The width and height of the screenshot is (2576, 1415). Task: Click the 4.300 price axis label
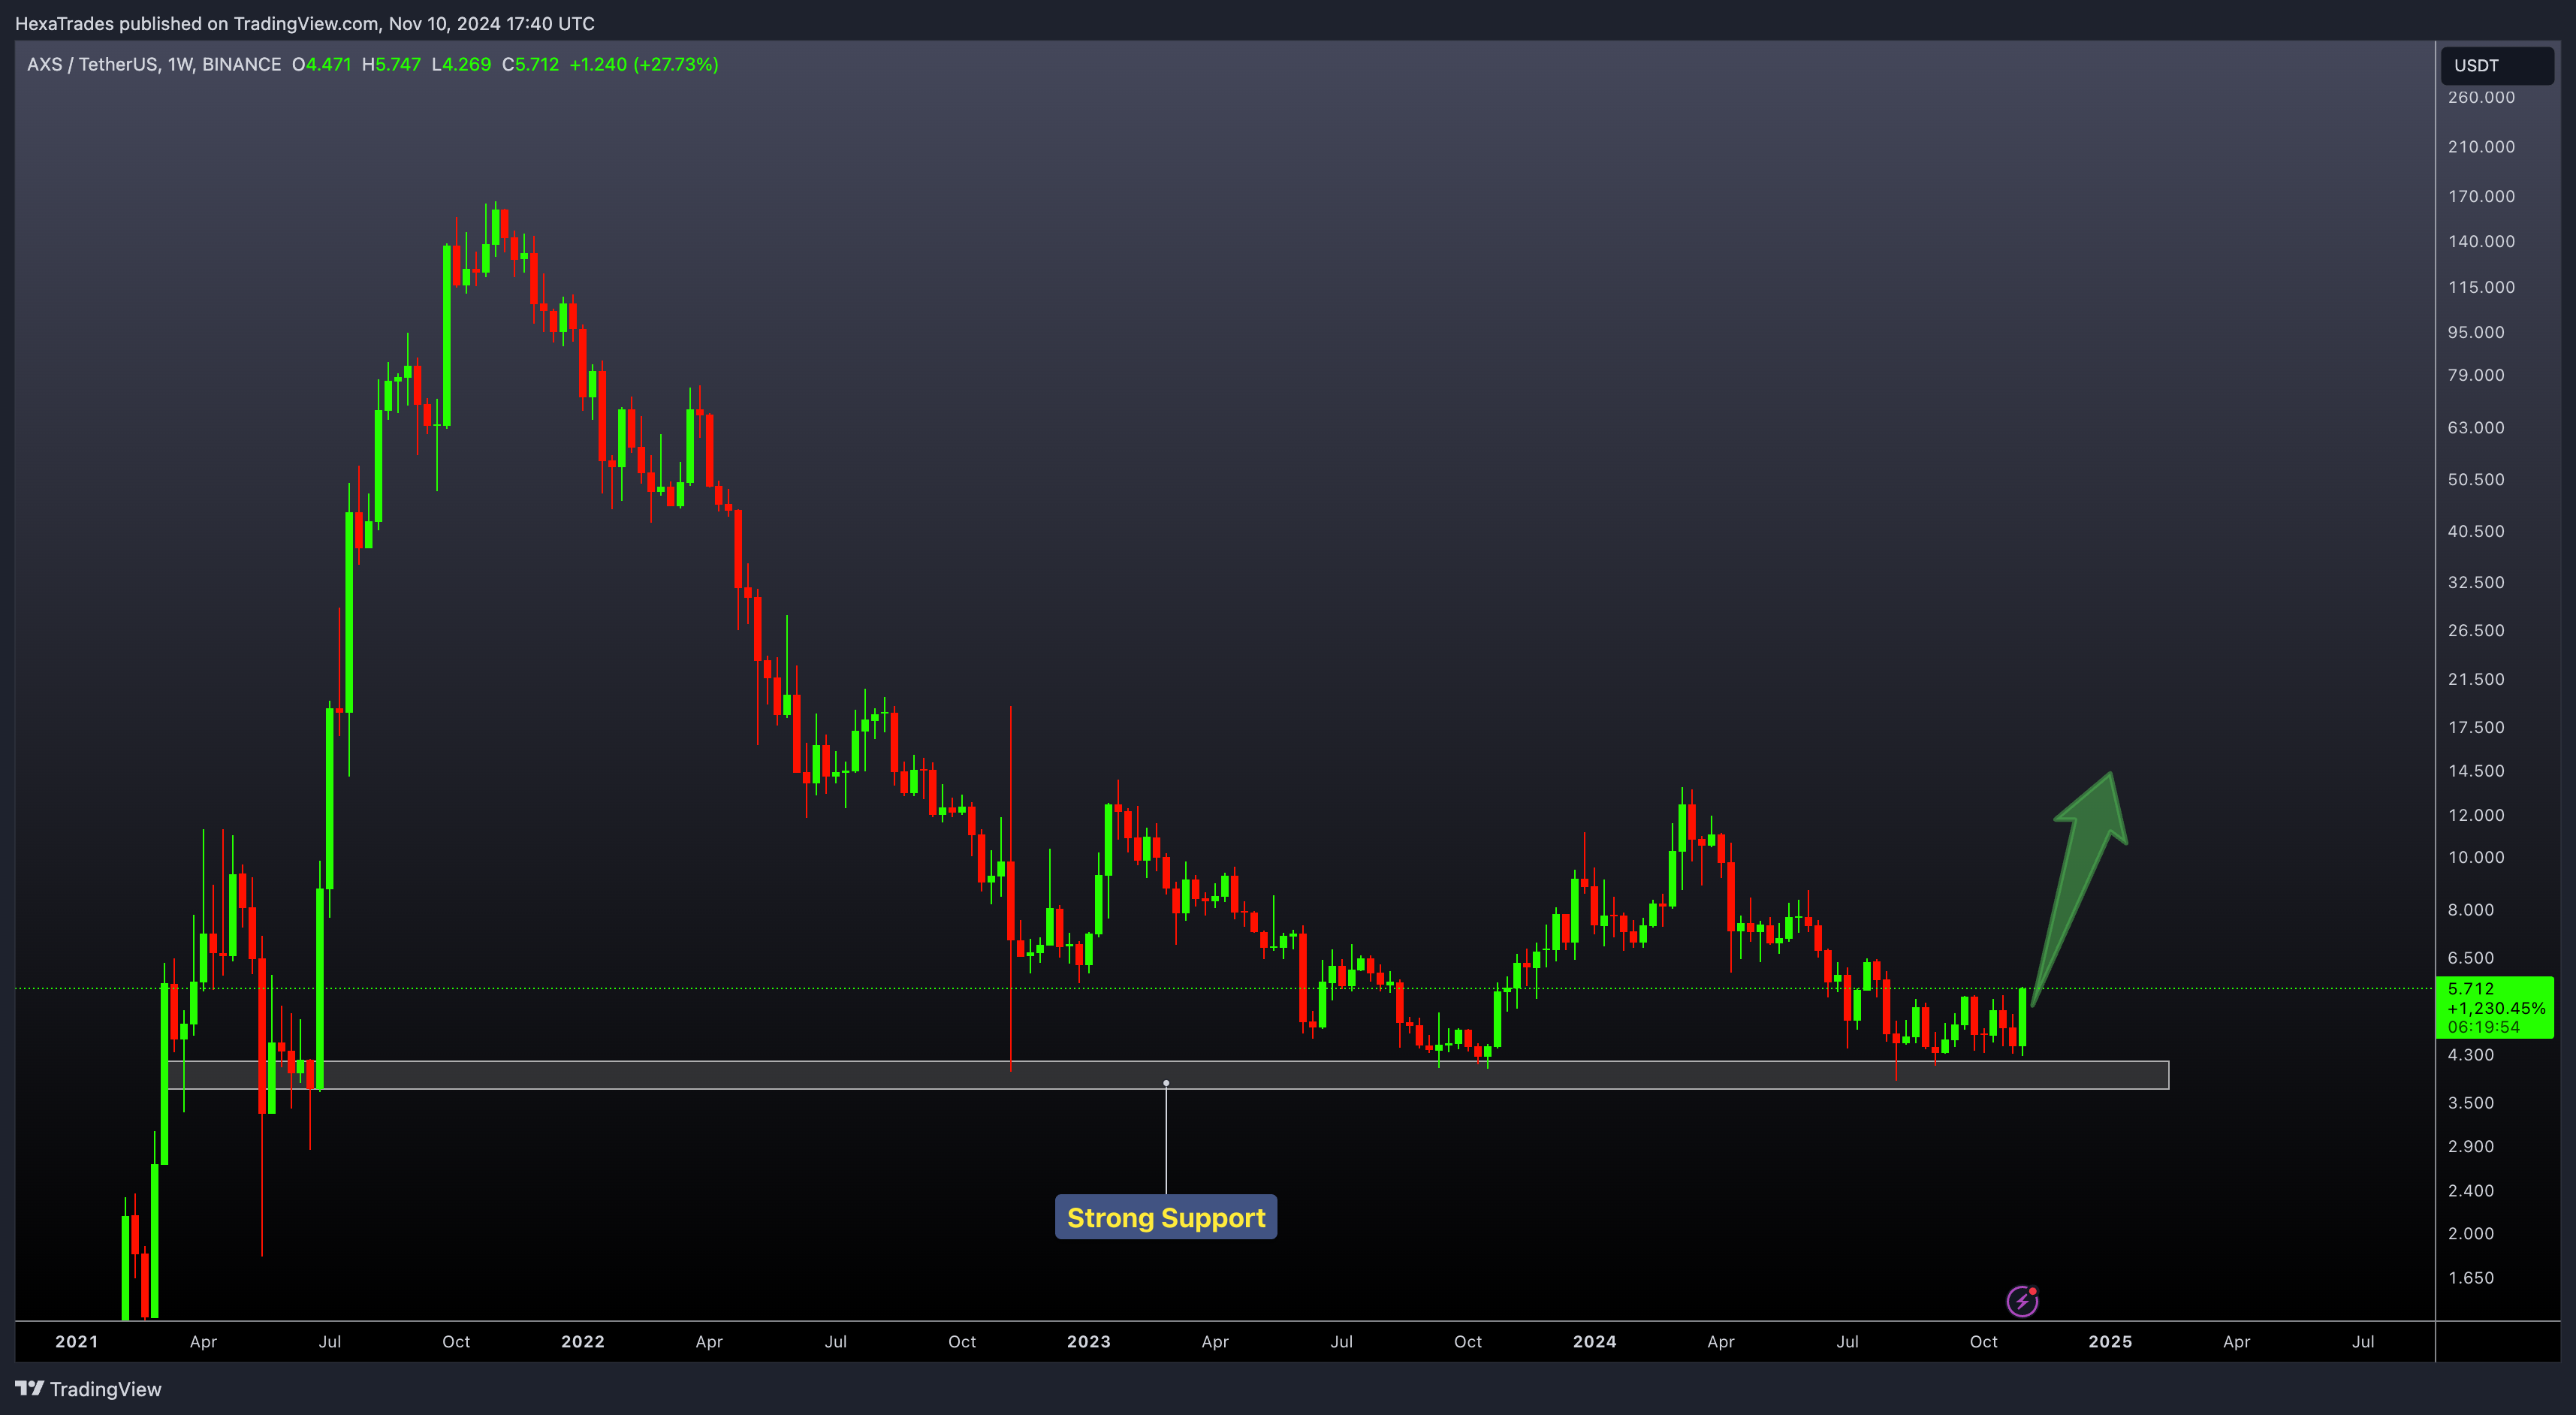[2471, 1055]
